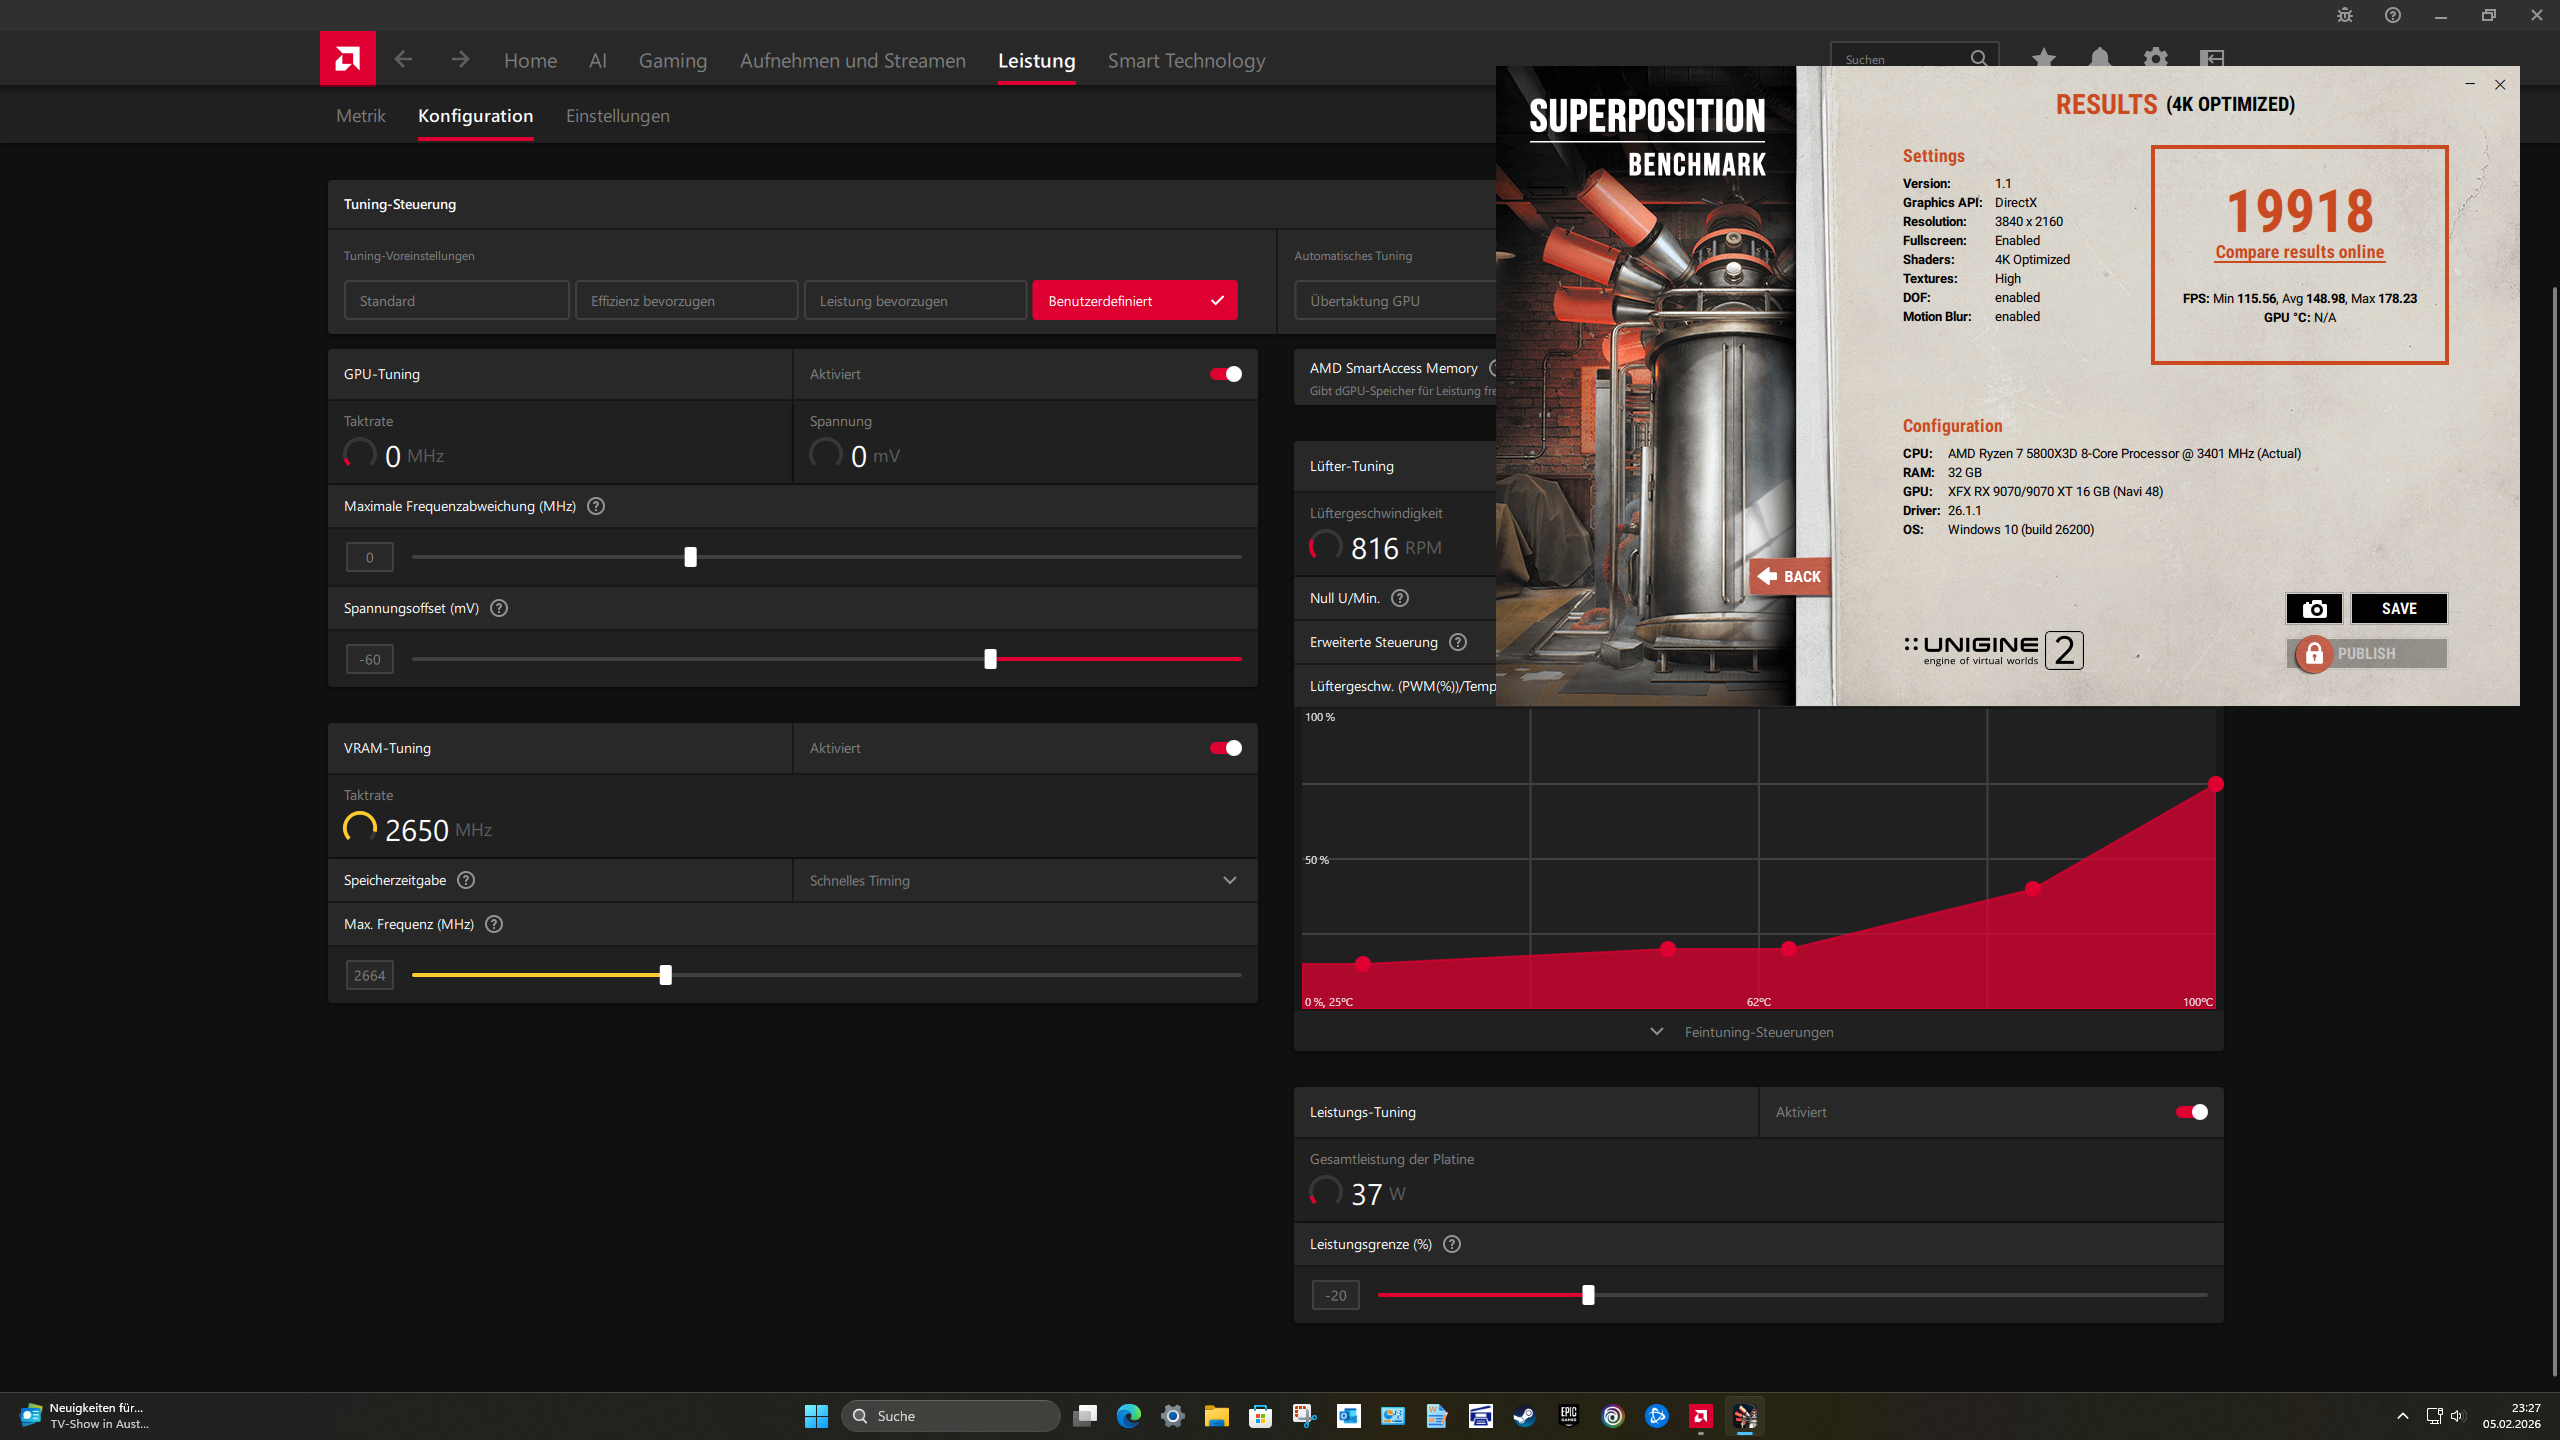Open the Speicherzeitgabe Schnelles Timing dropdown
This screenshot has height=1440, width=2560.
click(1024, 880)
